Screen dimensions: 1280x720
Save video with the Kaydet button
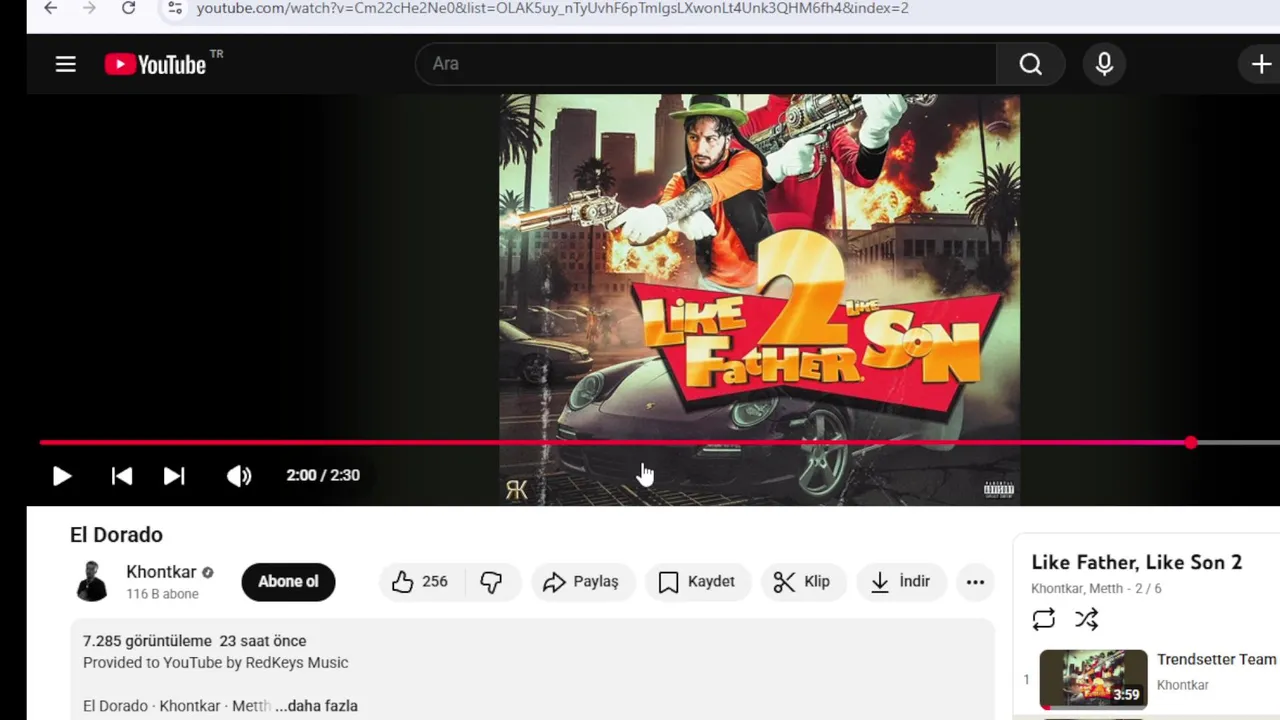pos(698,582)
